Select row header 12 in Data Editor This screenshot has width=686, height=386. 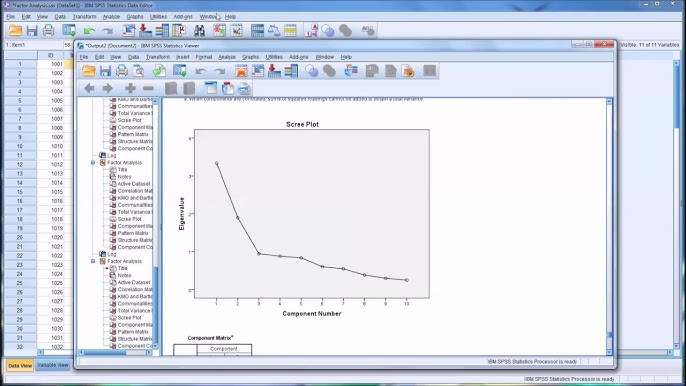20,165
